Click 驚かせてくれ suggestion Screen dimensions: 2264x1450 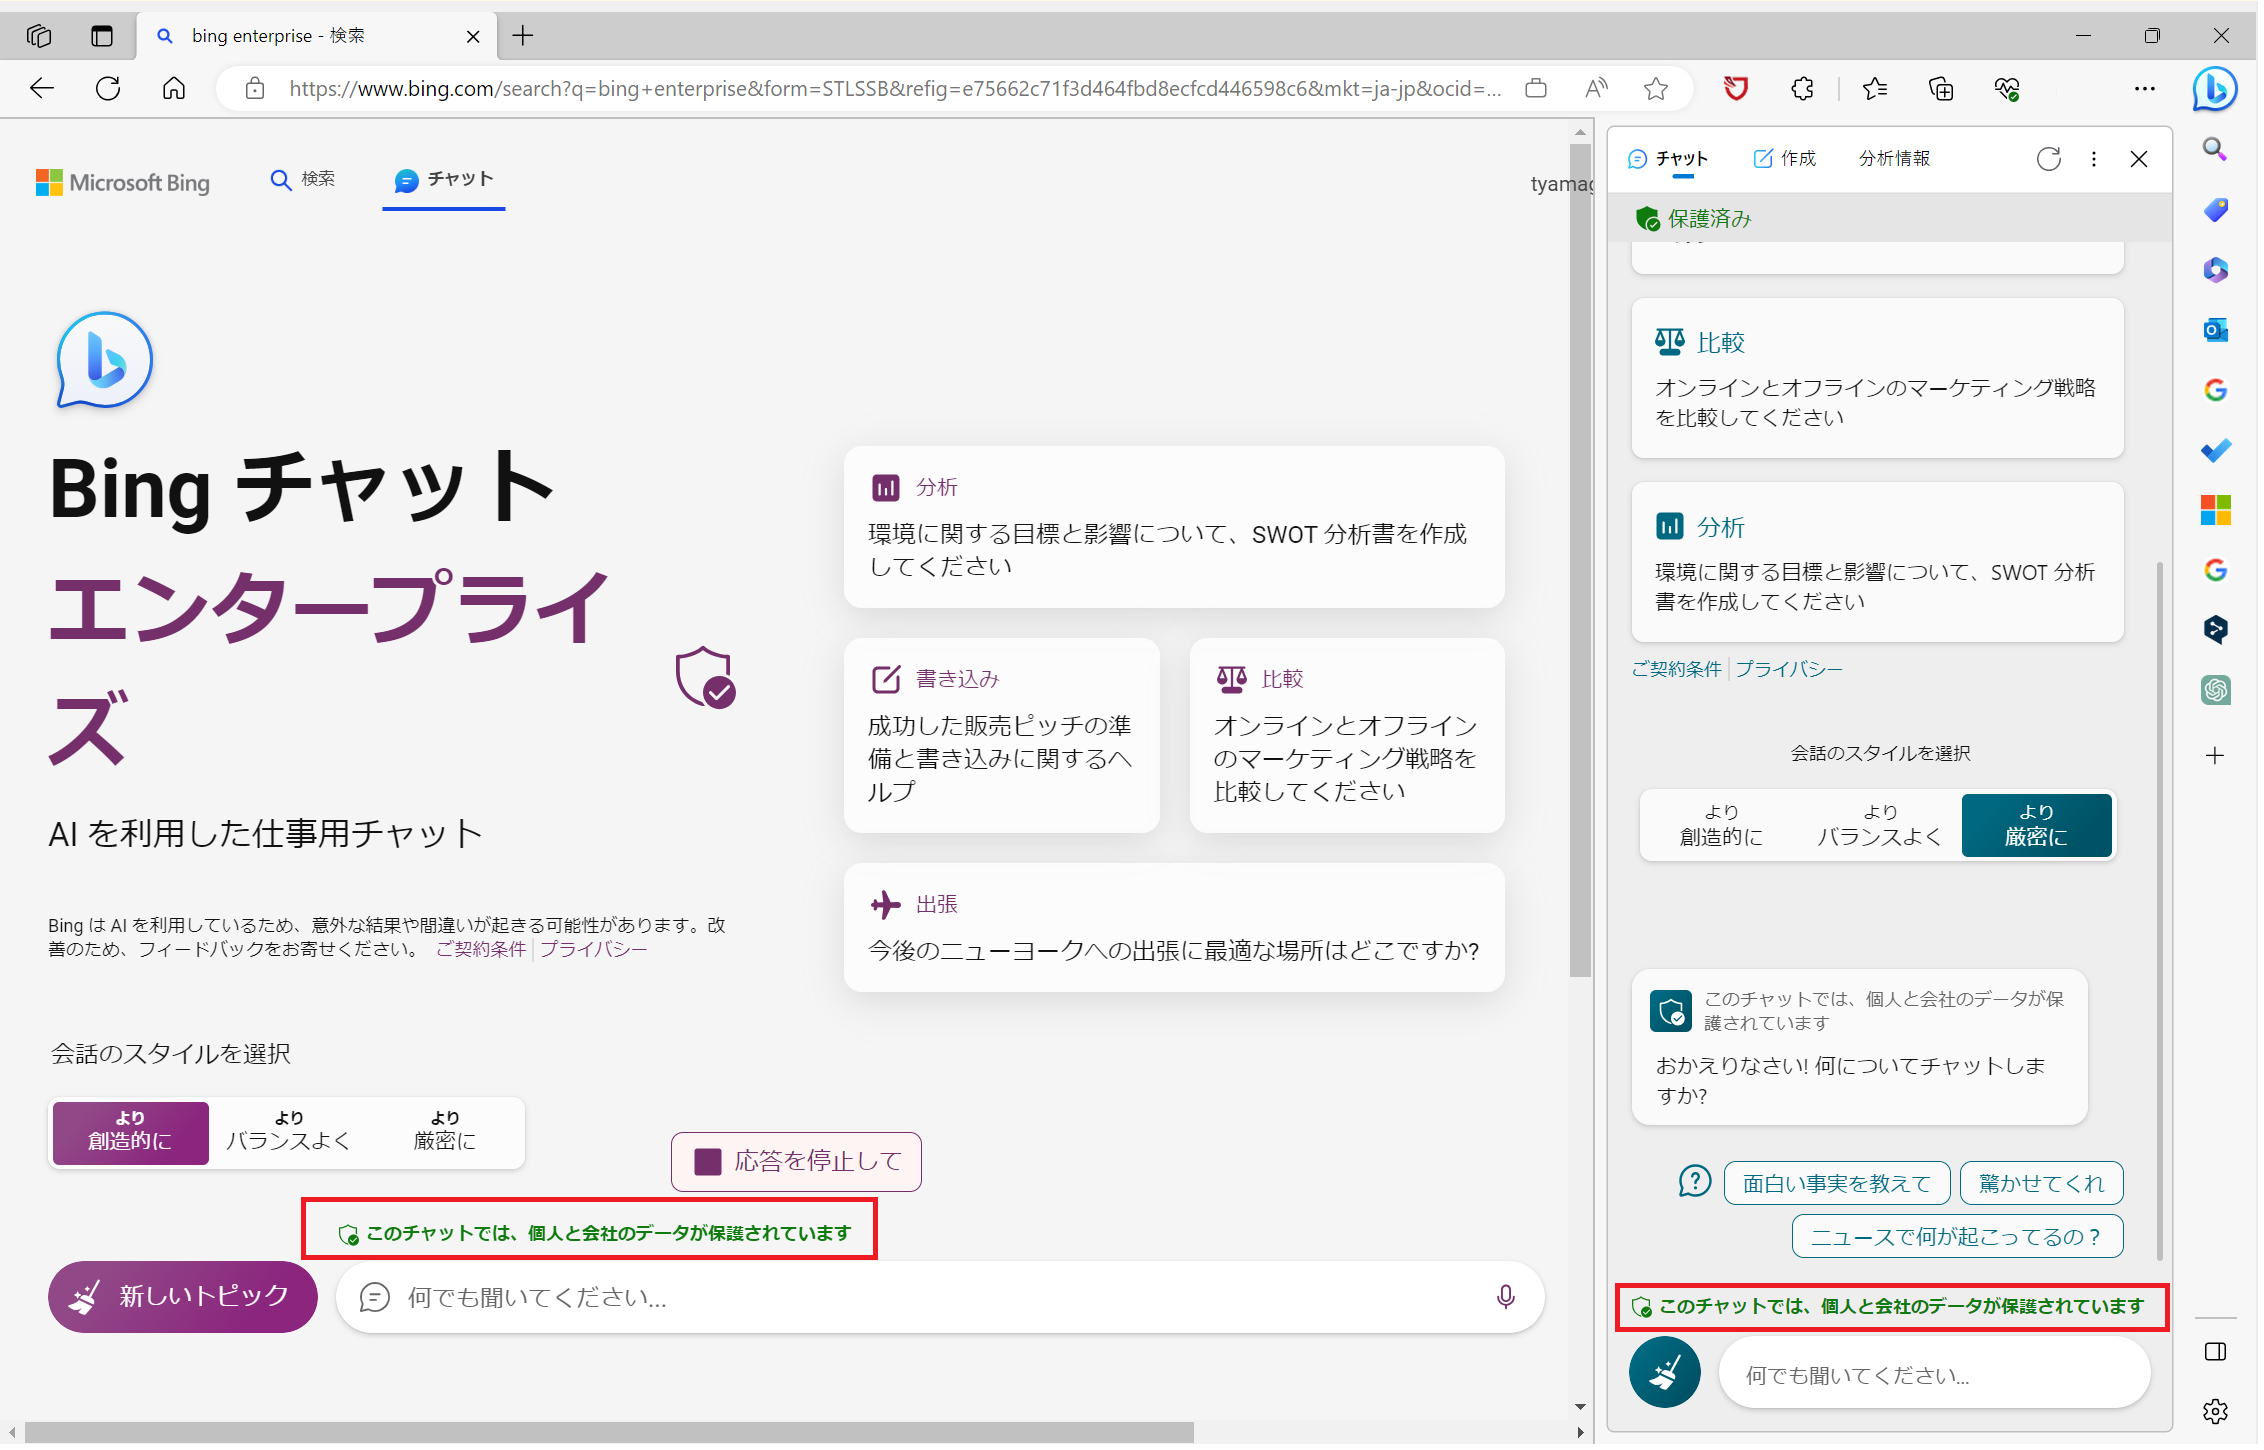coord(2041,1184)
